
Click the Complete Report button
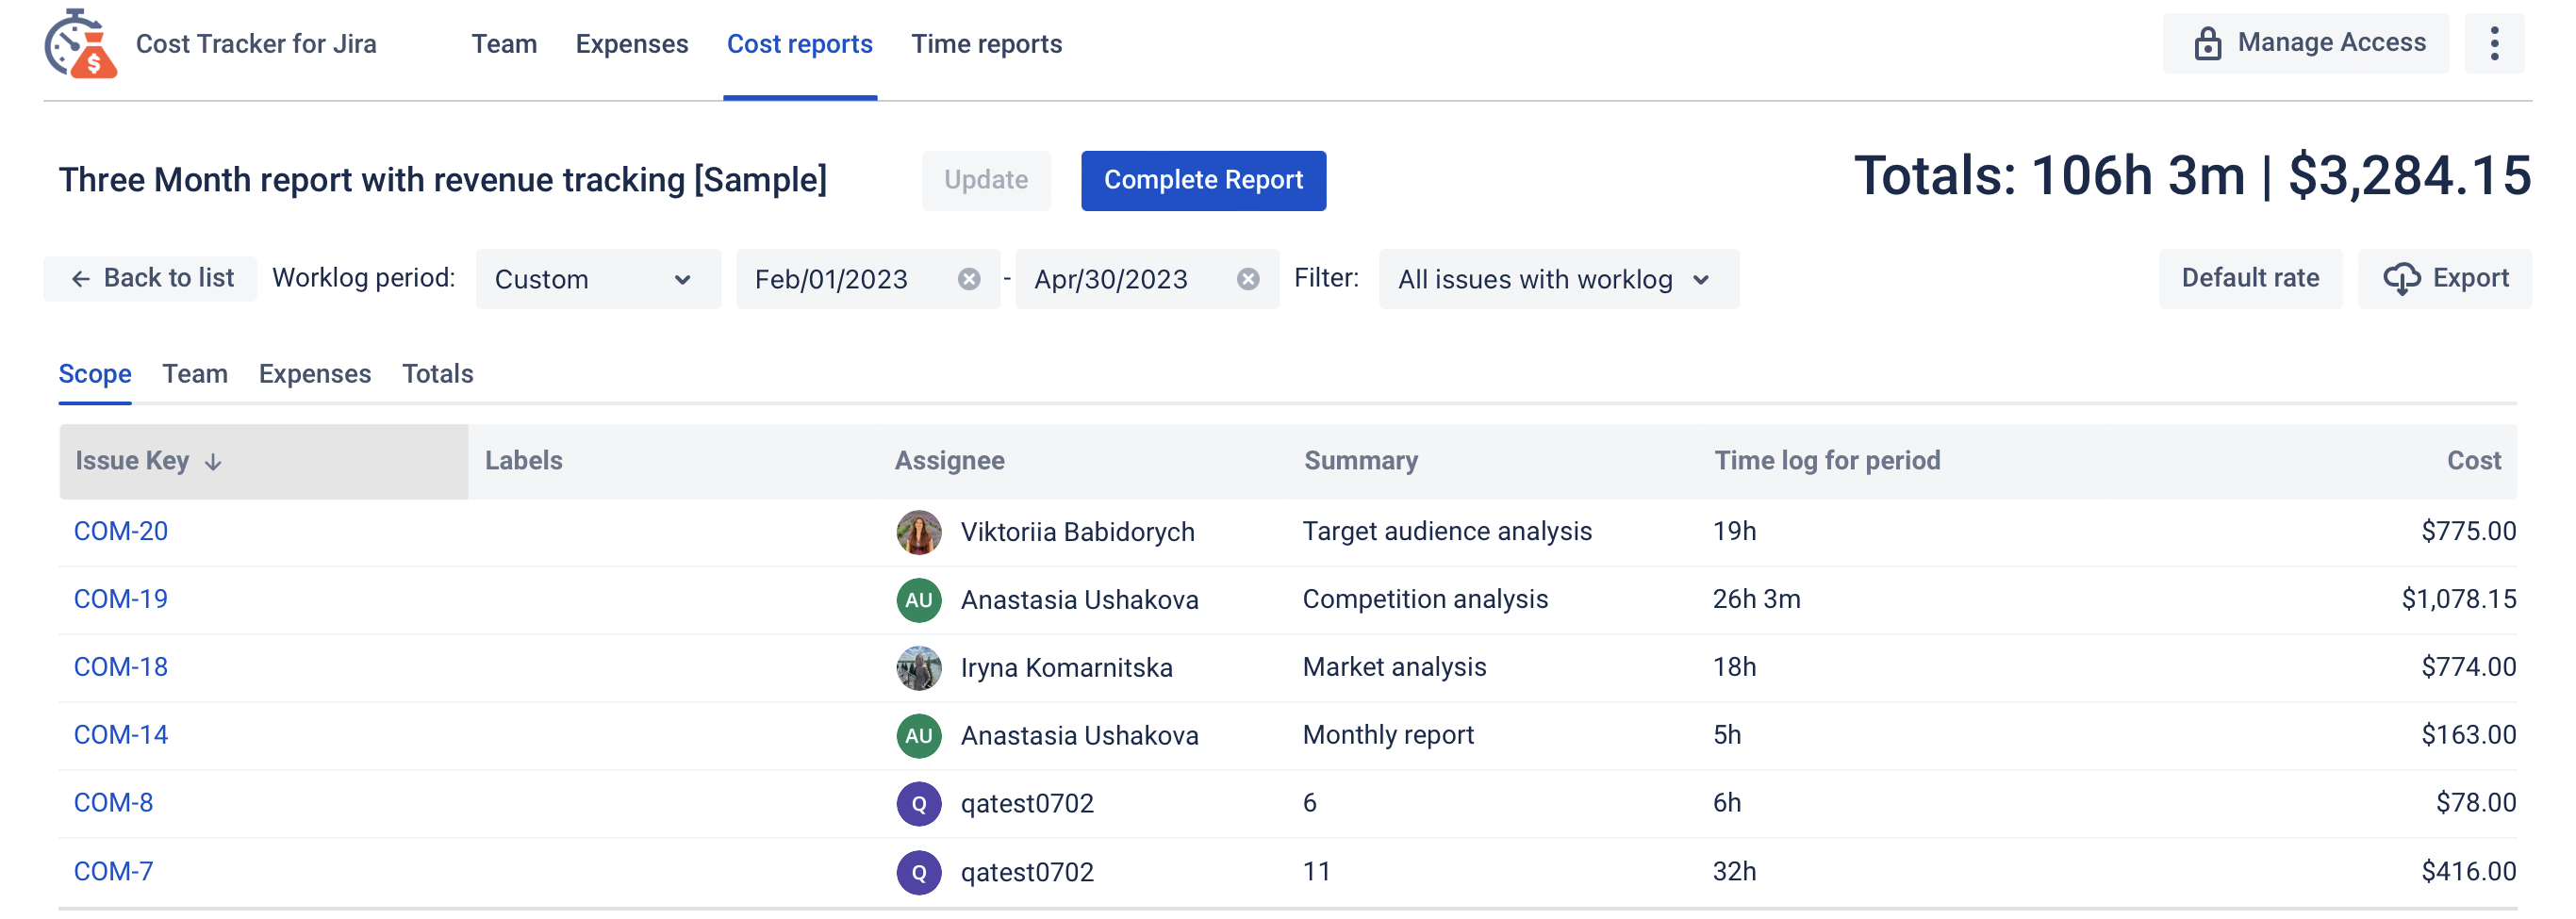coord(1203,181)
